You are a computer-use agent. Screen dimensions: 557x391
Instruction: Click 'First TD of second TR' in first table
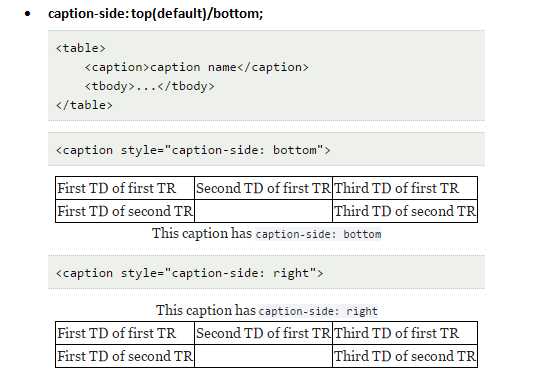click(125, 211)
